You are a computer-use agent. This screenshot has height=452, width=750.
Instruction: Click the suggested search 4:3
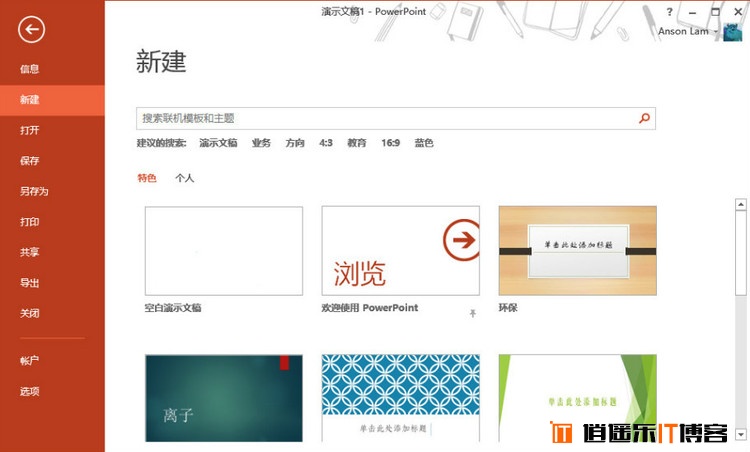point(326,143)
